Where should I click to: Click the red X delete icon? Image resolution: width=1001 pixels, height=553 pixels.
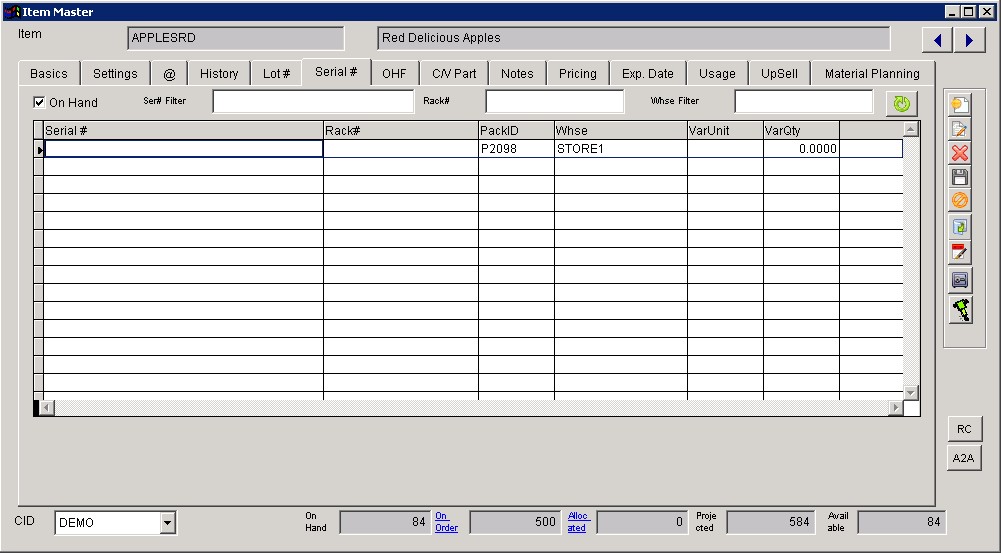[960, 153]
